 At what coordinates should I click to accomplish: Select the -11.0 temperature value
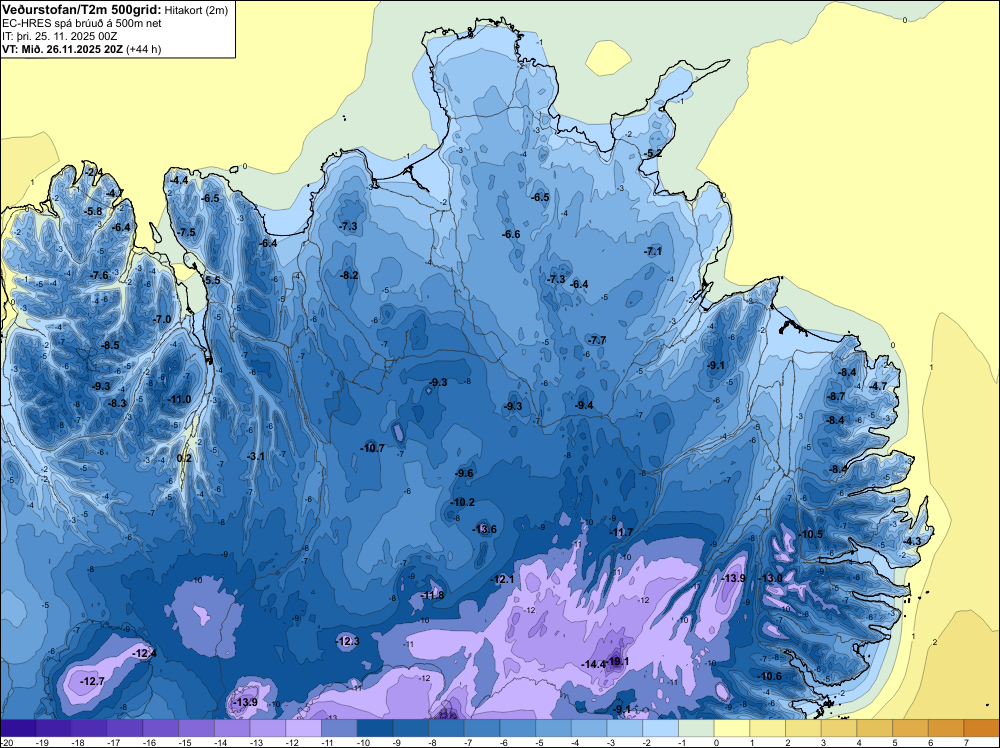(179, 400)
